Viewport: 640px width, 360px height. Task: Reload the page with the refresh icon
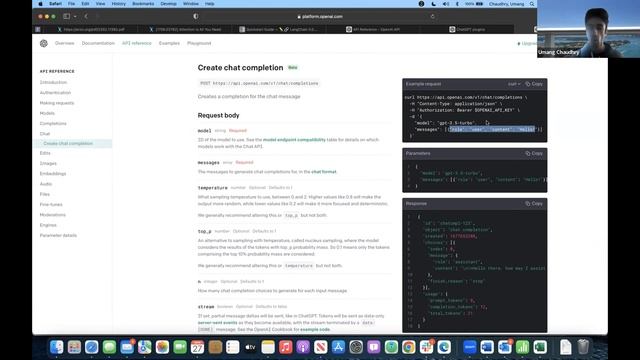(x=433, y=16)
